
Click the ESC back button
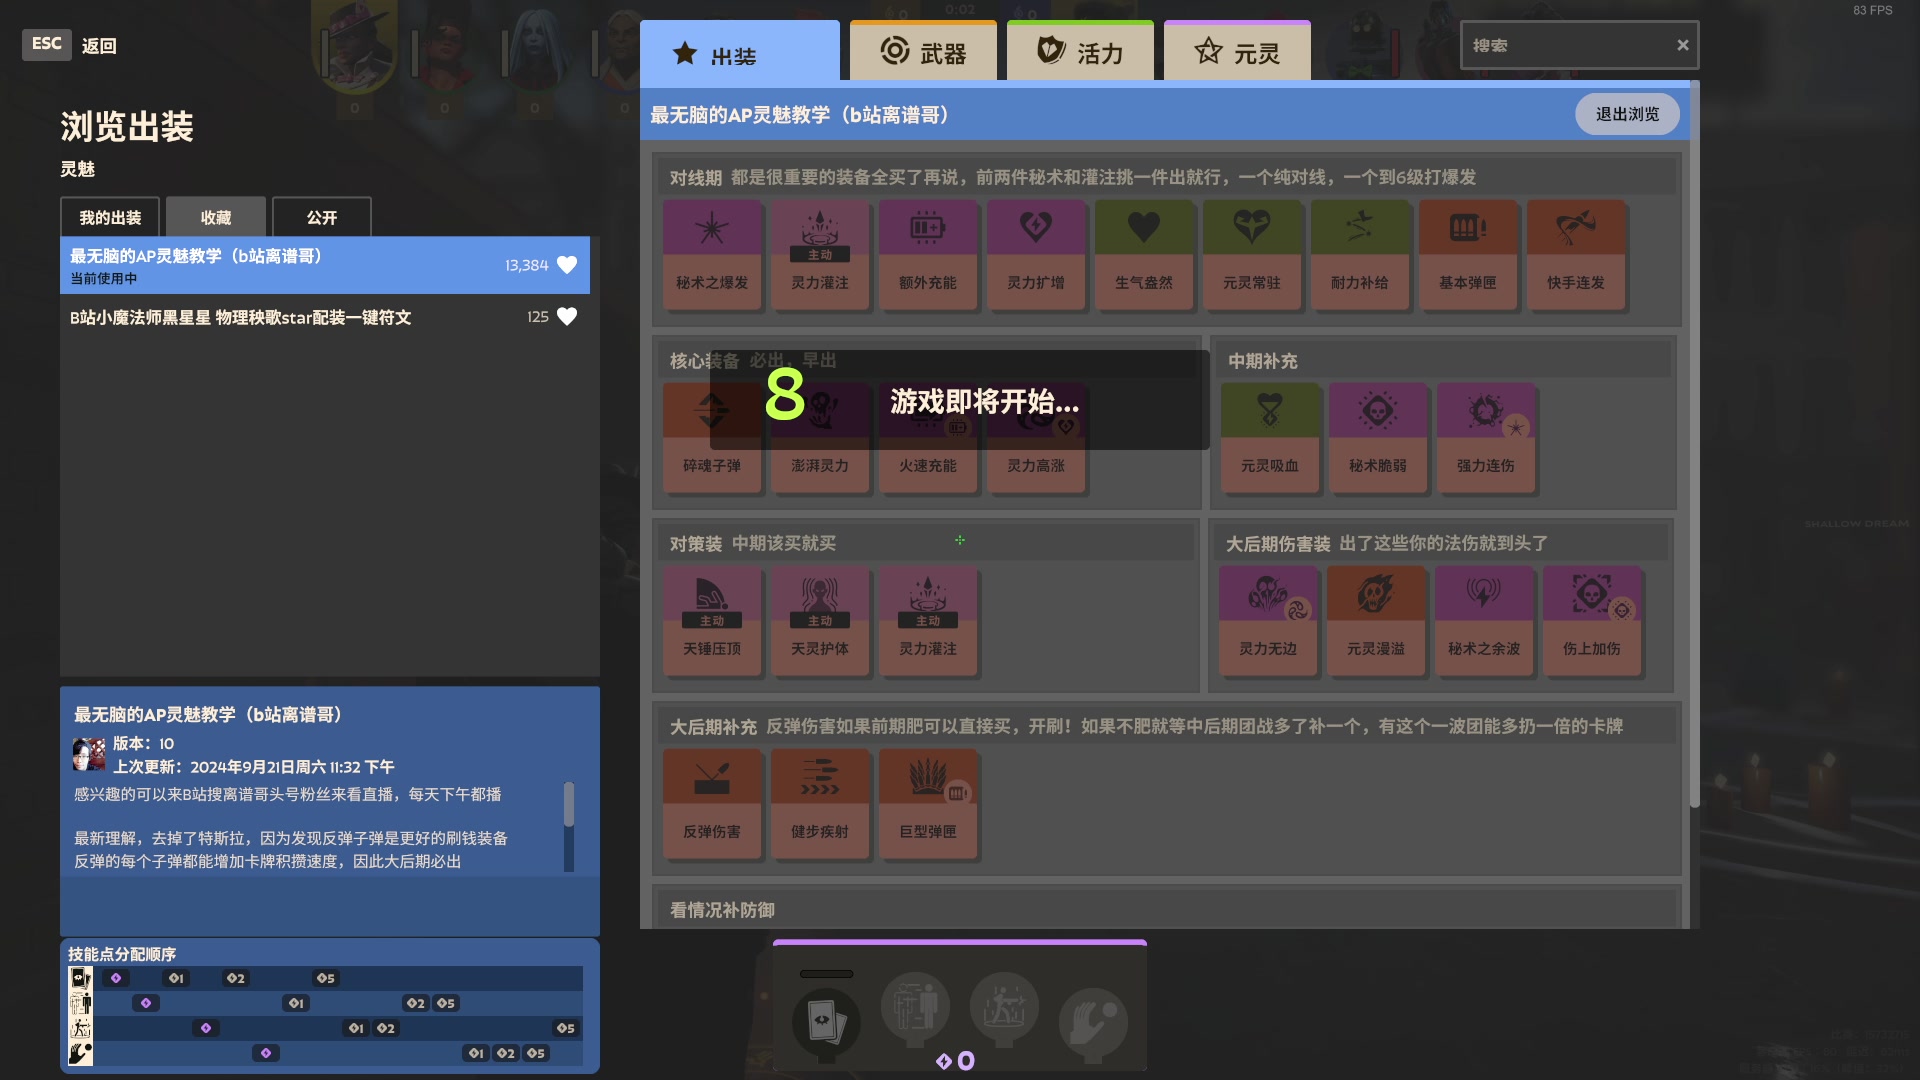pos(46,44)
